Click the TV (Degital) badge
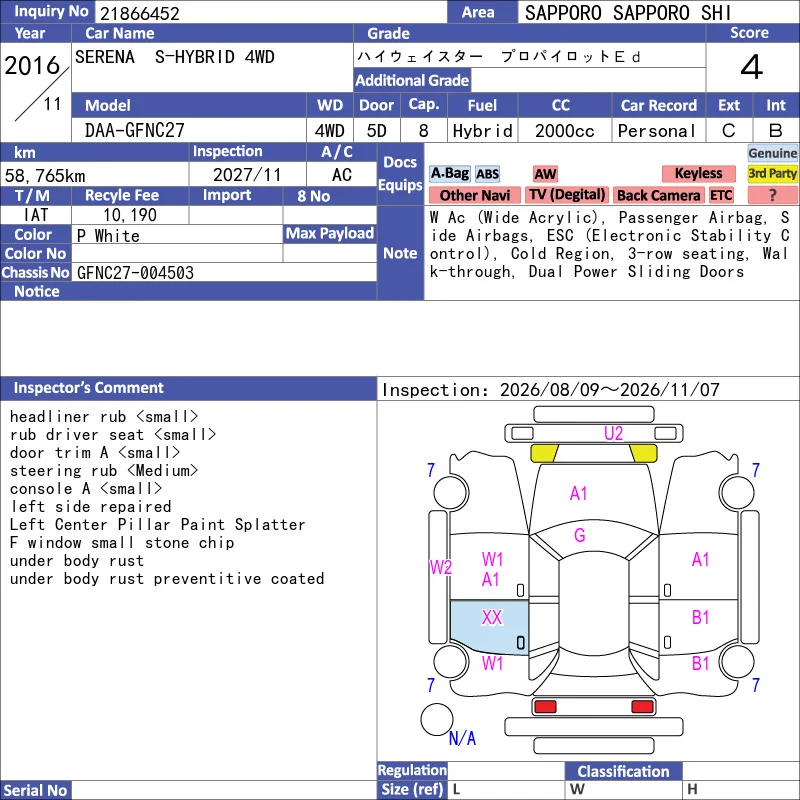This screenshot has width=800, height=800. click(x=567, y=195)
